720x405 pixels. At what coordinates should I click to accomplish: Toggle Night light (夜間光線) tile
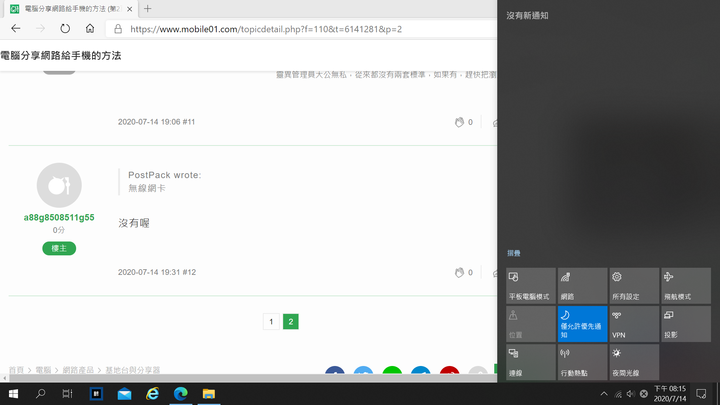coord(634,362)
